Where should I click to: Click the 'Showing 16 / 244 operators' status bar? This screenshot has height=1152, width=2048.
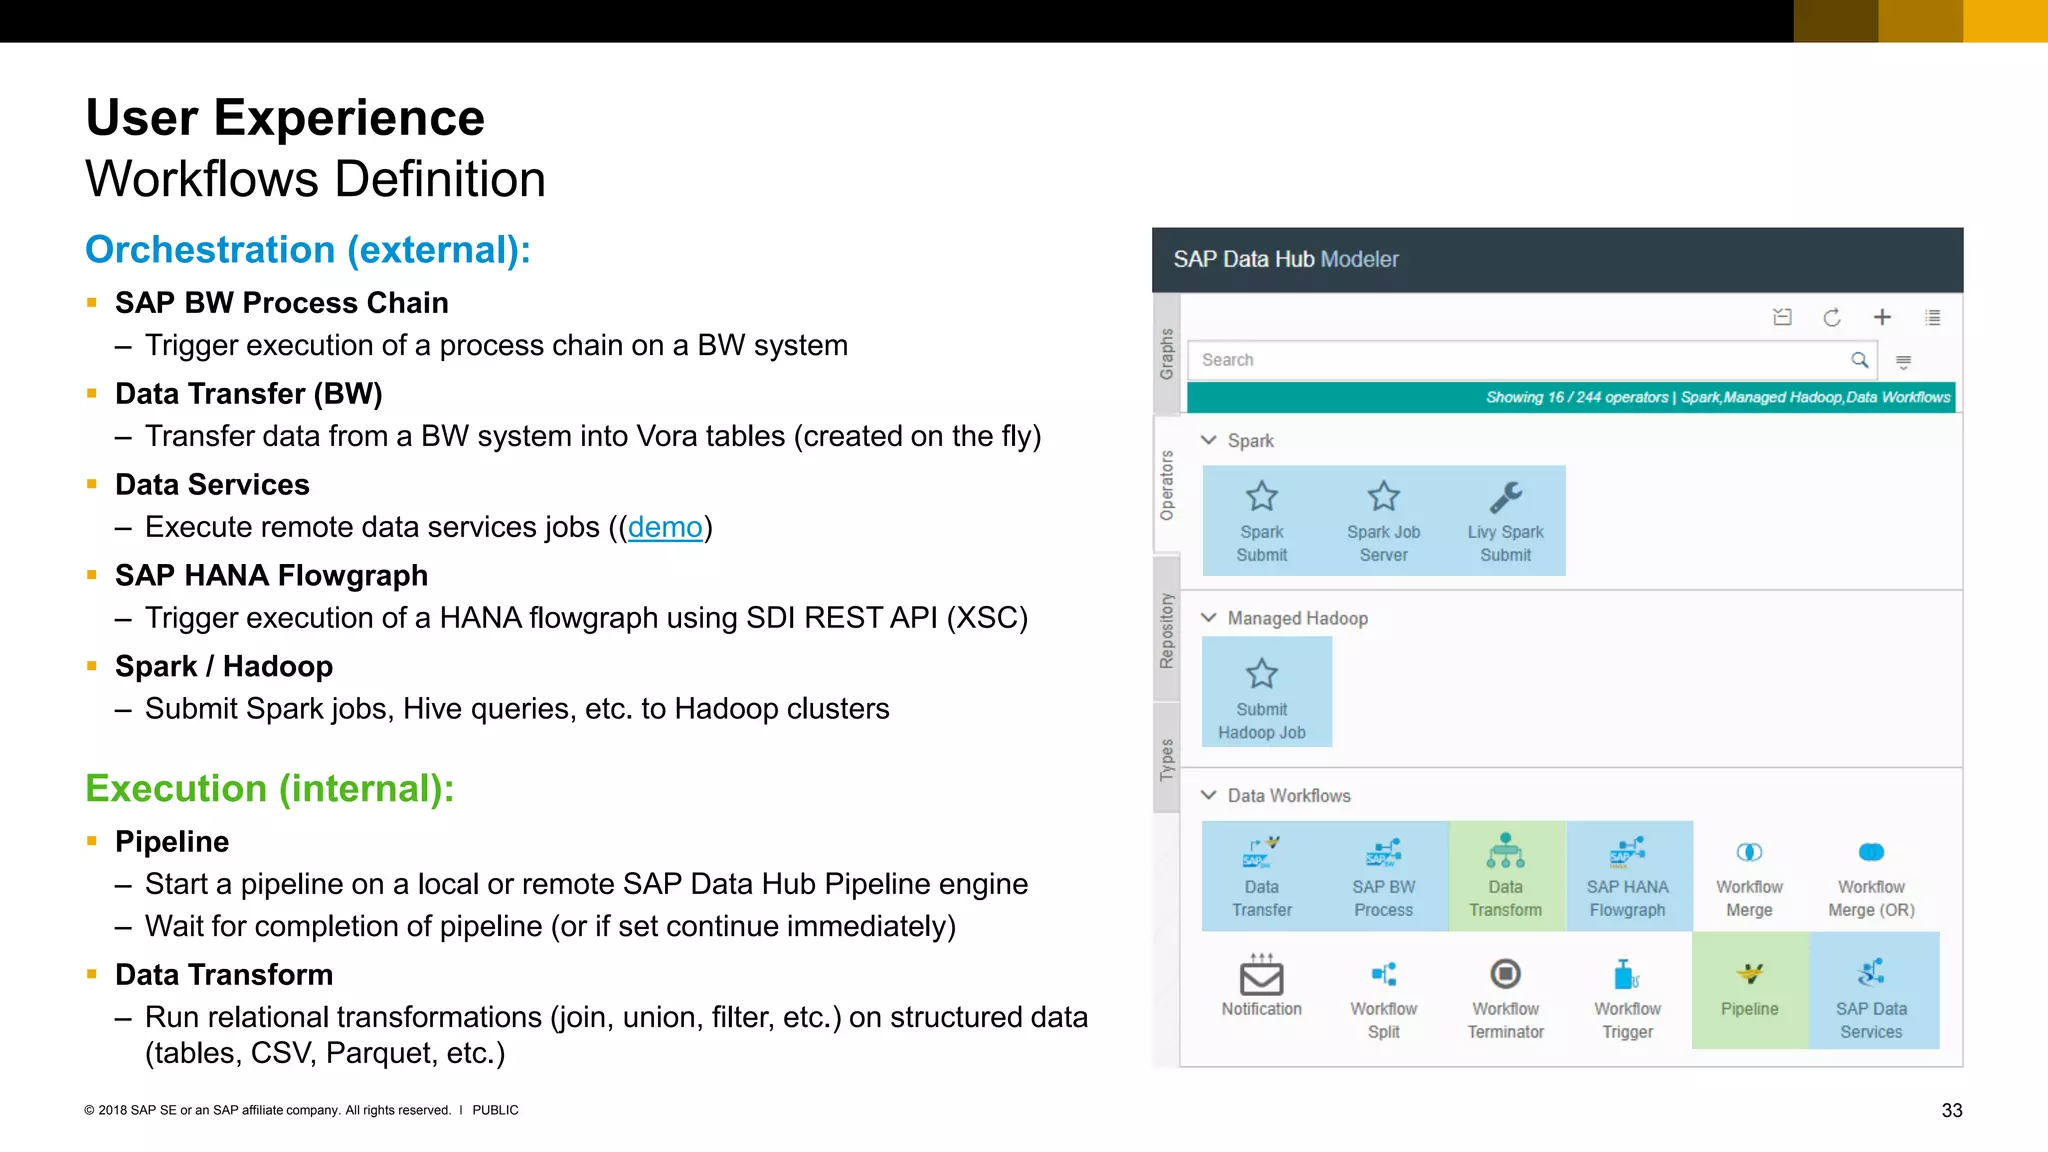coord(1571,397)
